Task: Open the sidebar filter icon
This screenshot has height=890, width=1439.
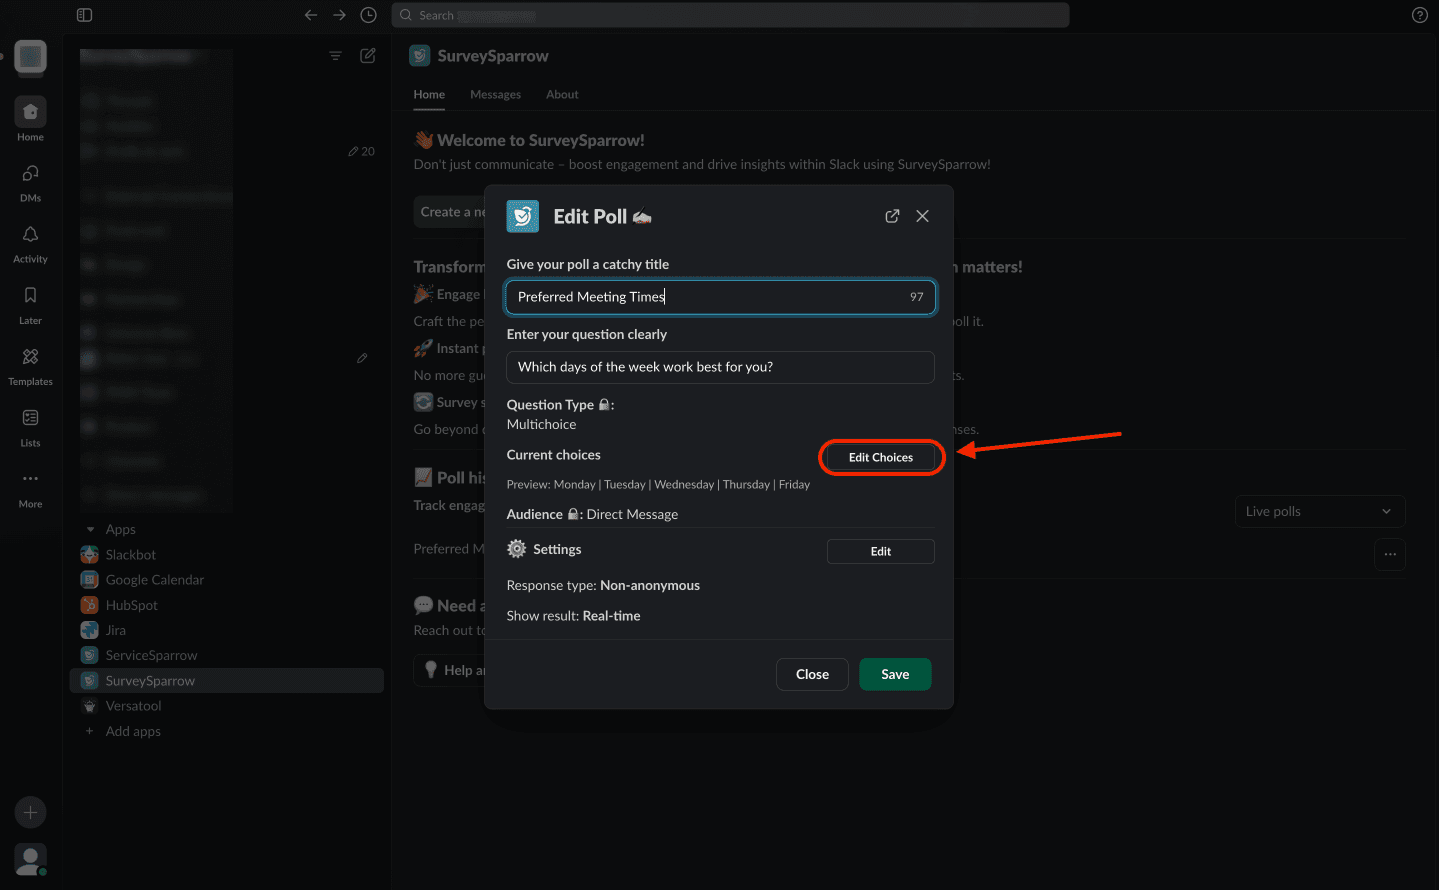Action: pos(336,56)
